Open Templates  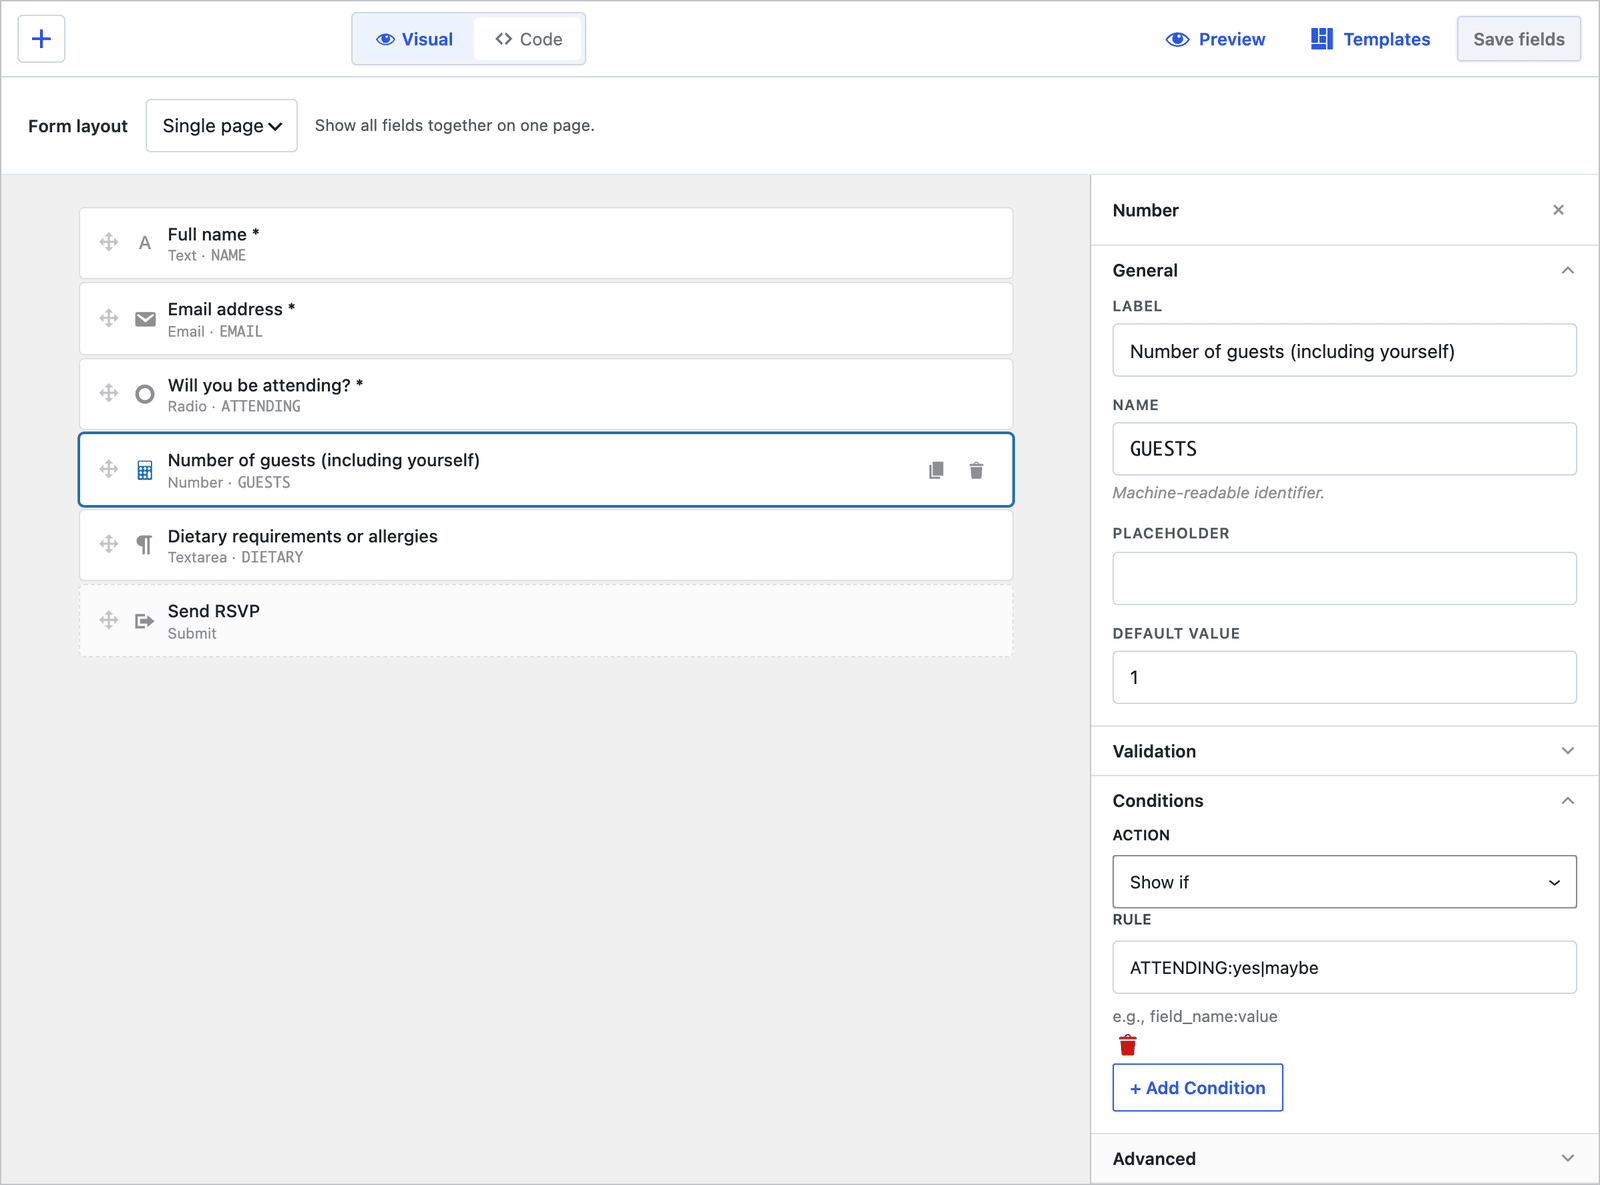1370,39
